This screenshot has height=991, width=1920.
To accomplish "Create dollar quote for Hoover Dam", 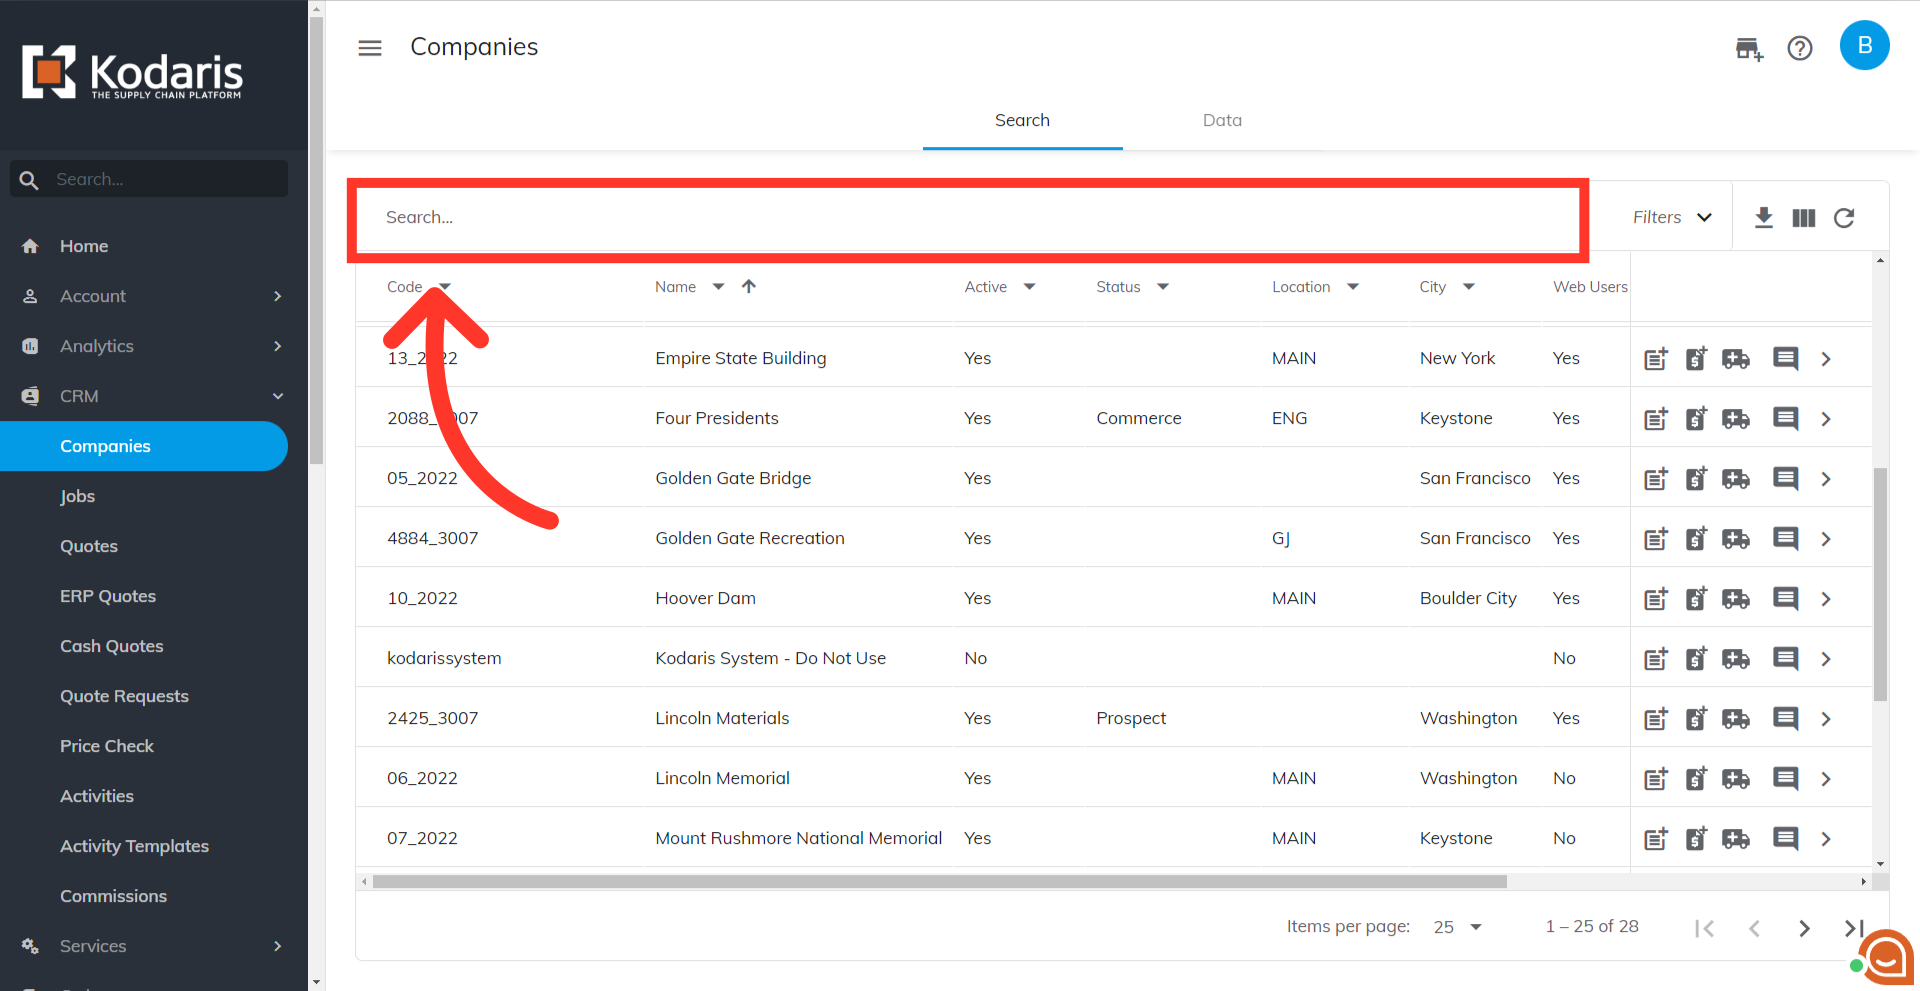I will click(1696, 599).
